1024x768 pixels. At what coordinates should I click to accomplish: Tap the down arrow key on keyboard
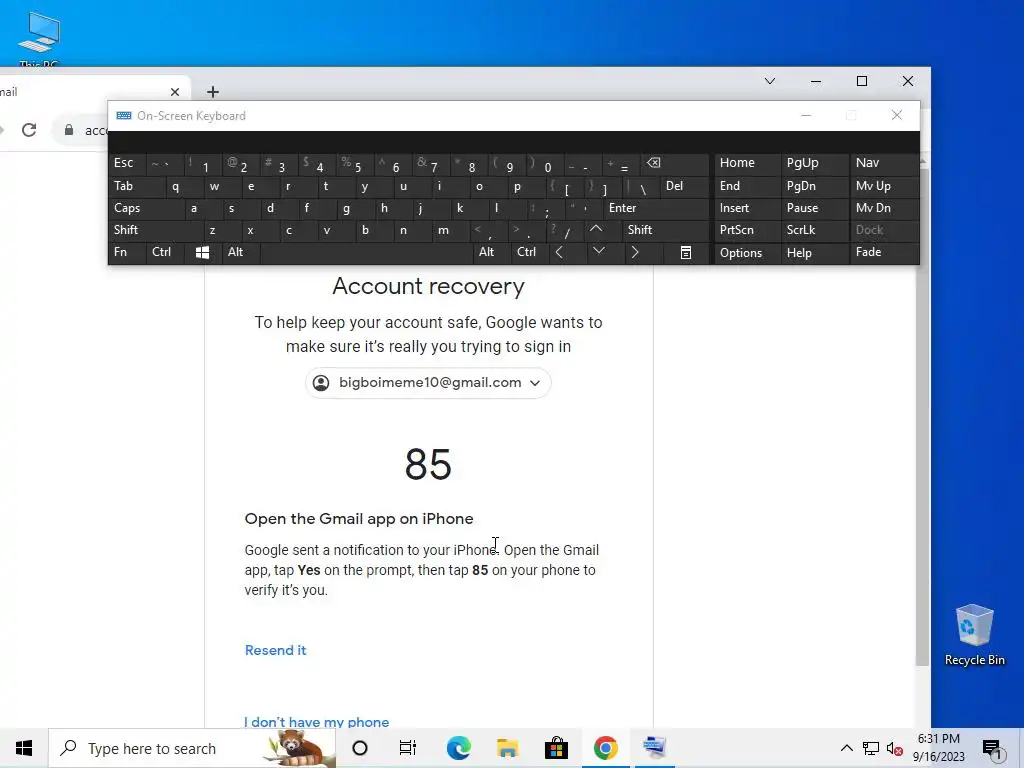pos(598,251)
